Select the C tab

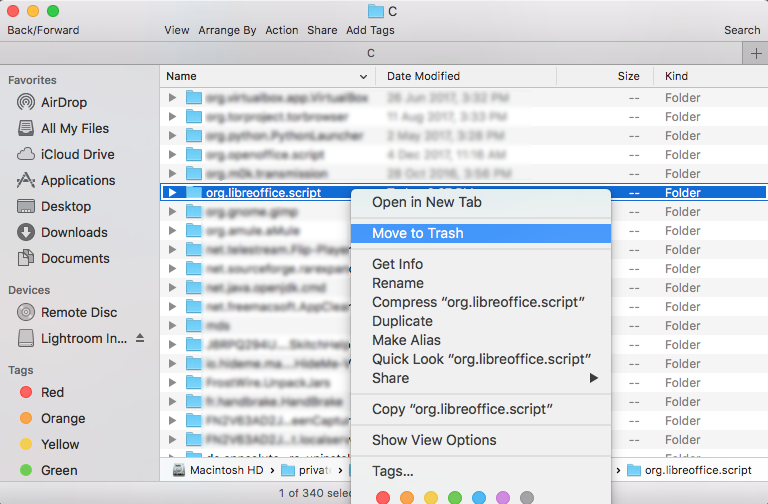pos(371,53)
